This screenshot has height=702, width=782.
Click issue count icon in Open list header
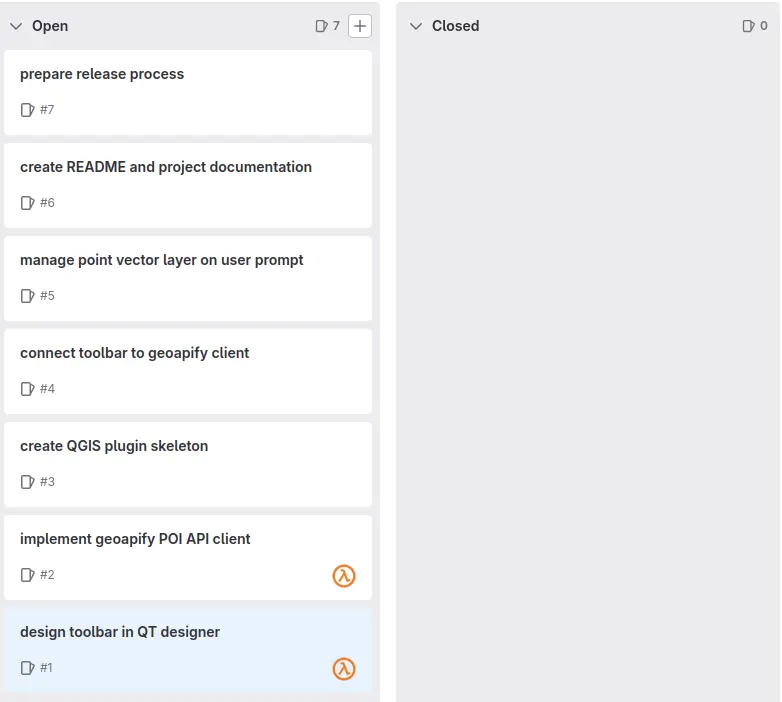(321, 26)
